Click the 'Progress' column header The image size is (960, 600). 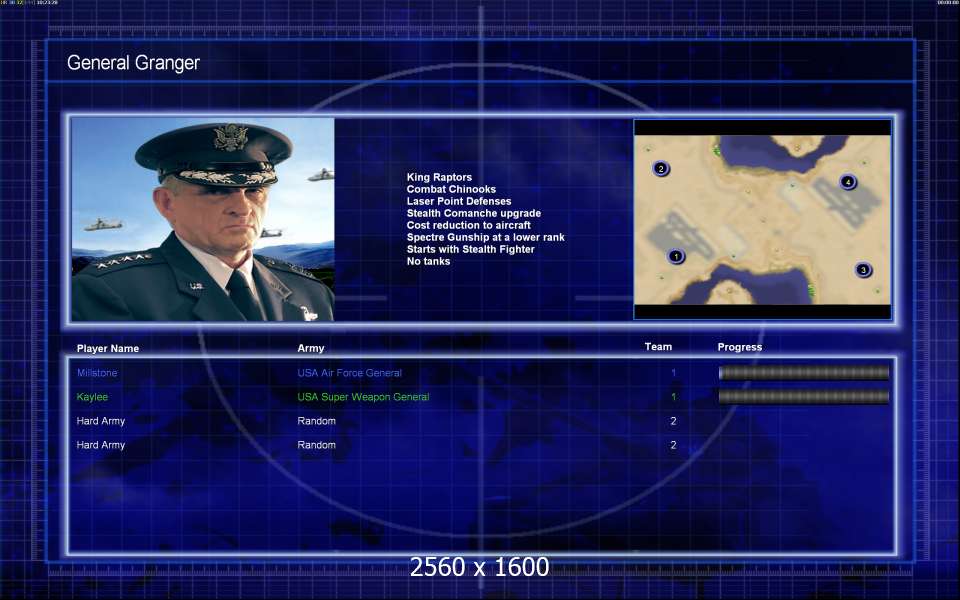[740, 347]
